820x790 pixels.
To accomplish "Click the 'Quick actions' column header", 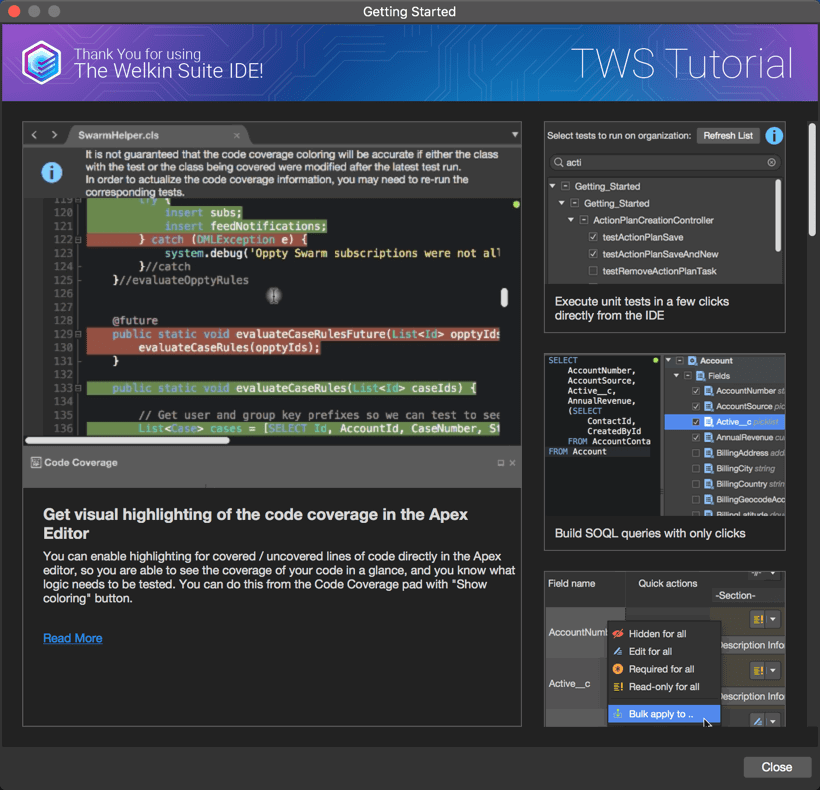I will pos(667,583).
